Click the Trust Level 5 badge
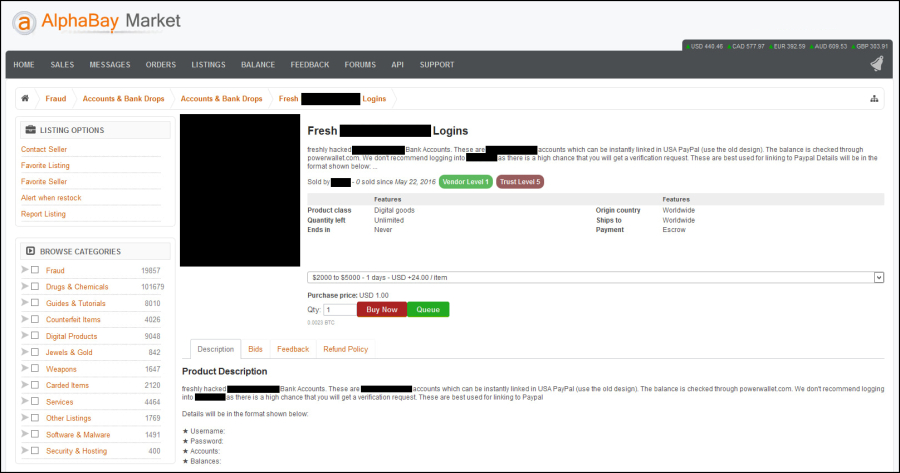This screenshot has width=900, height=473. (x=520, y=181)
